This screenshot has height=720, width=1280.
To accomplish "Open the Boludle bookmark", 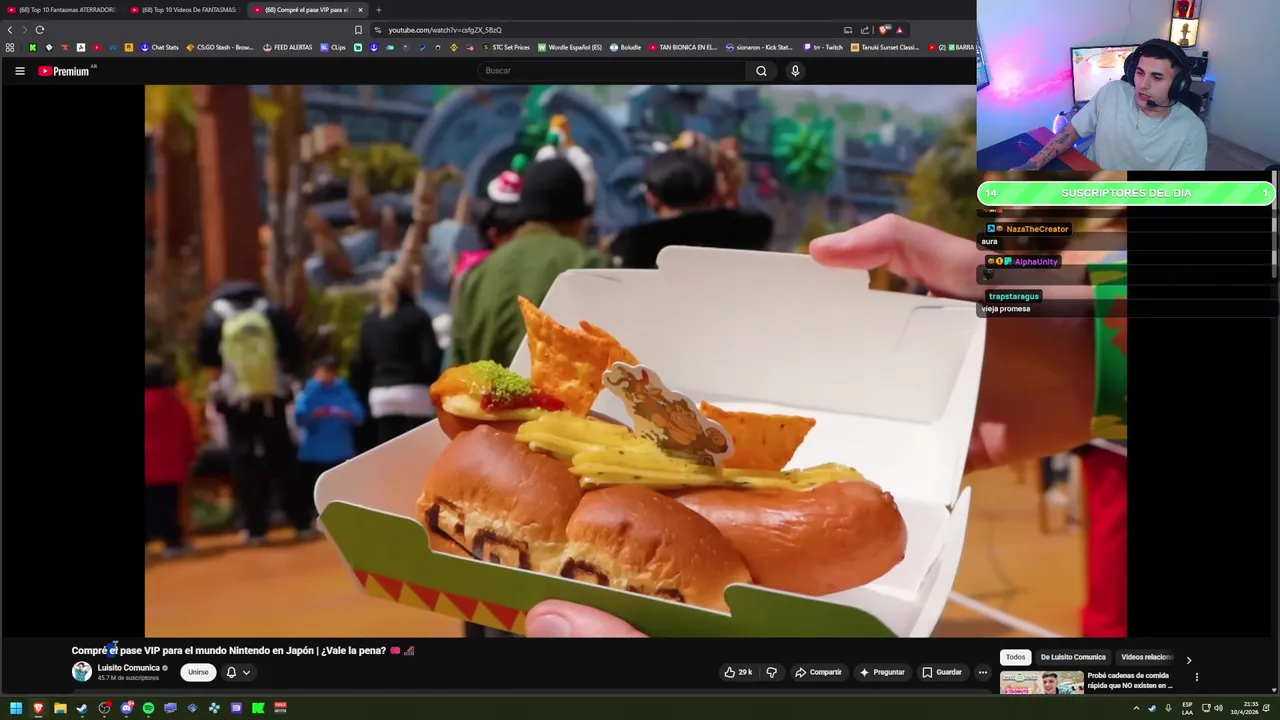I will click(626, 47).
